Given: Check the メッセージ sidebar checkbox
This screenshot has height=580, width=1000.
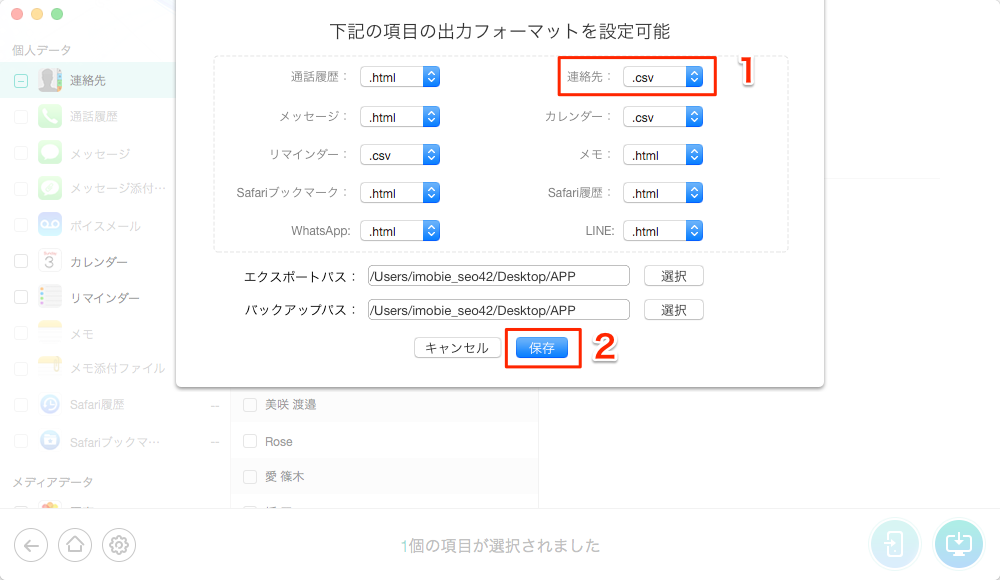Looking at the screenshot, I should pos(21,153).
